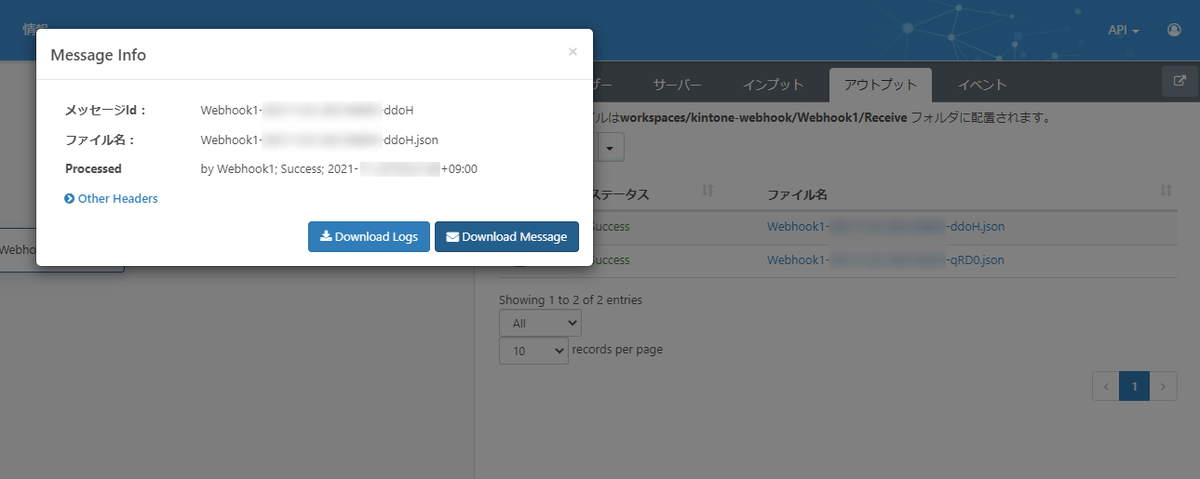Open file link ending ddoH.json in table
The width and height of the screenshot is (1200, 479).
click(x=886, y=227)
